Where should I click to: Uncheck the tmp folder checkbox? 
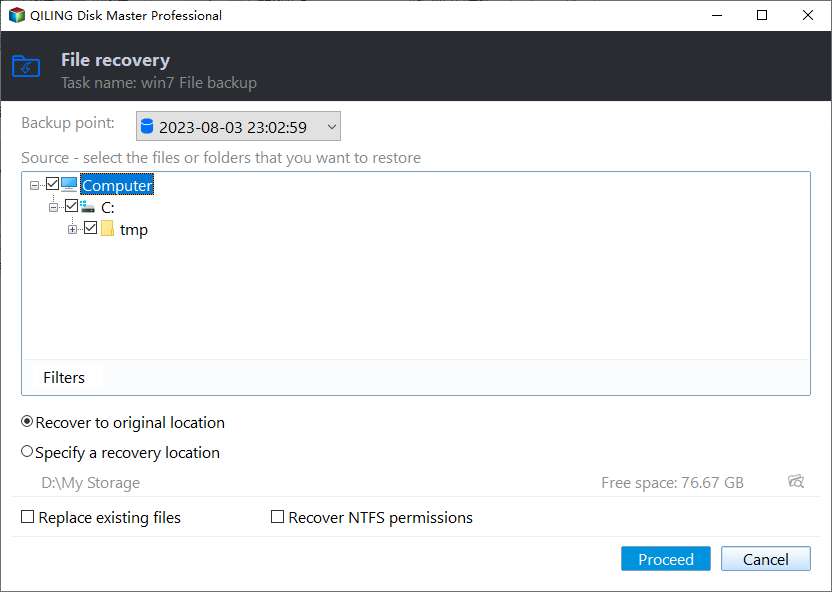point(91,228)
